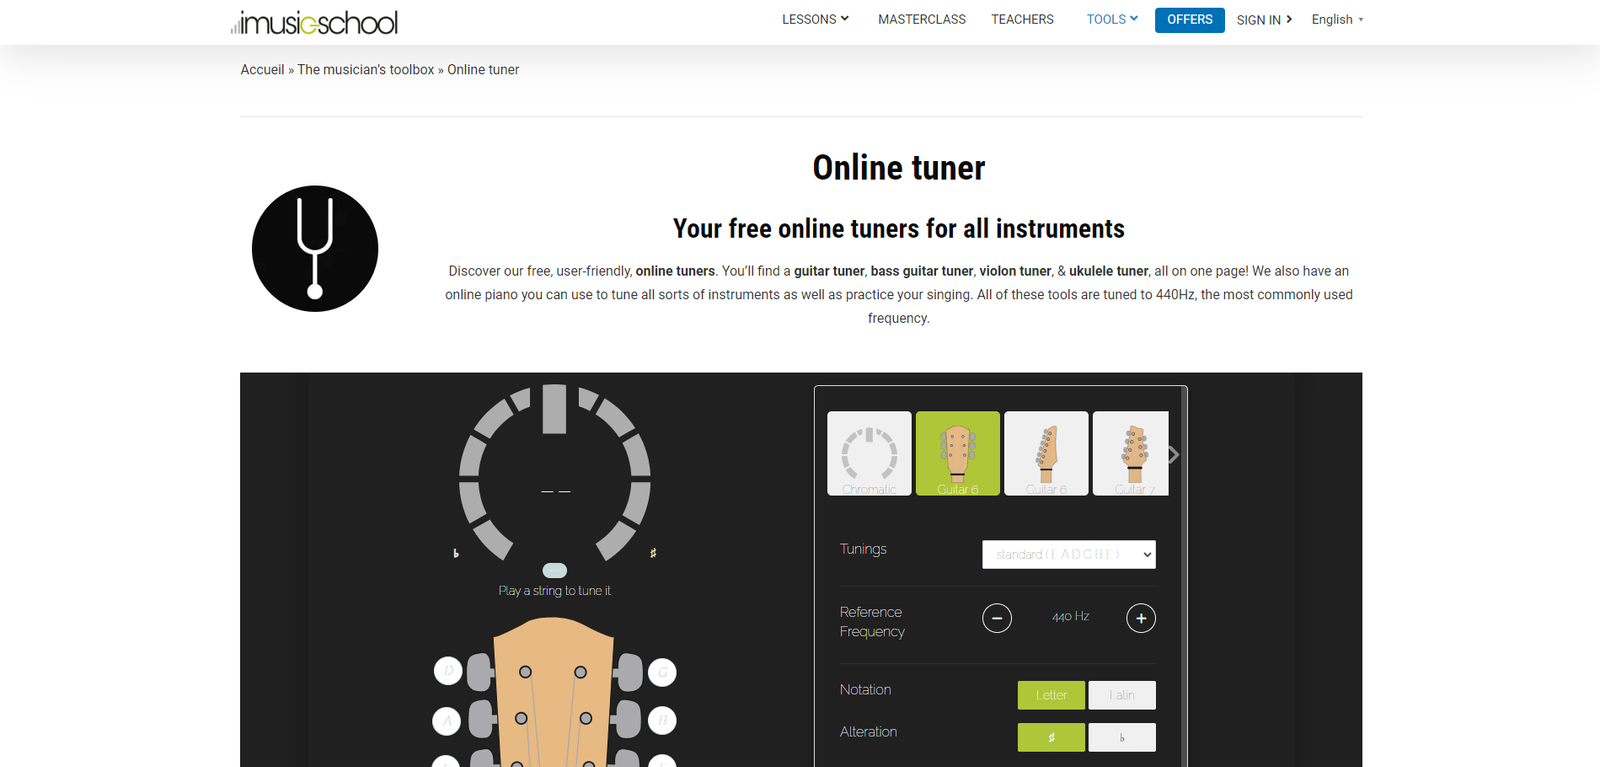Pick the seven-string Guitar 7 tuner
Image resolution: width=1600 pixels, height=767 pixels.
coord(1130,453)
